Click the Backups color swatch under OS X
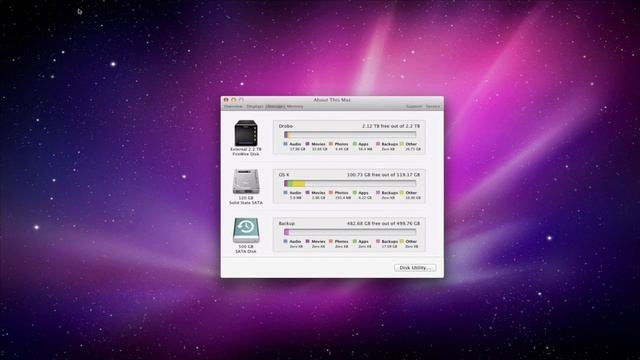The width and height of the screenshot is (640, 360). (x=378, y=193)
